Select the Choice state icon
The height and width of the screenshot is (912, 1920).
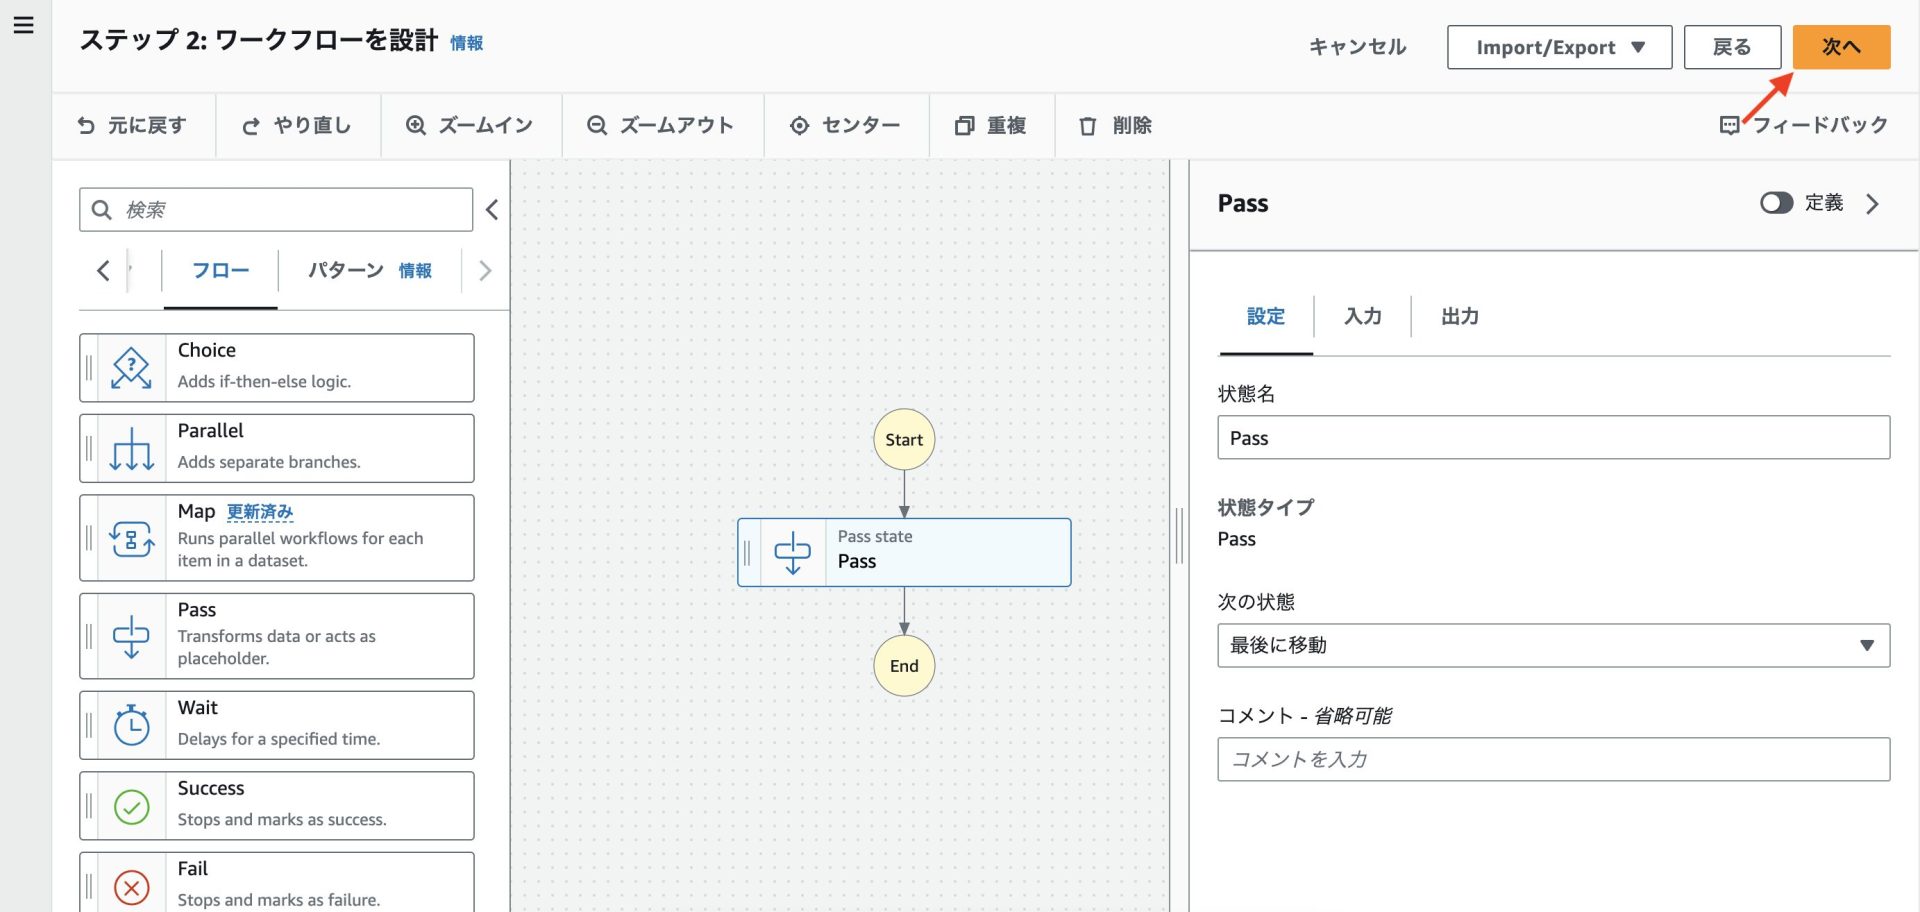coord(131,365)
